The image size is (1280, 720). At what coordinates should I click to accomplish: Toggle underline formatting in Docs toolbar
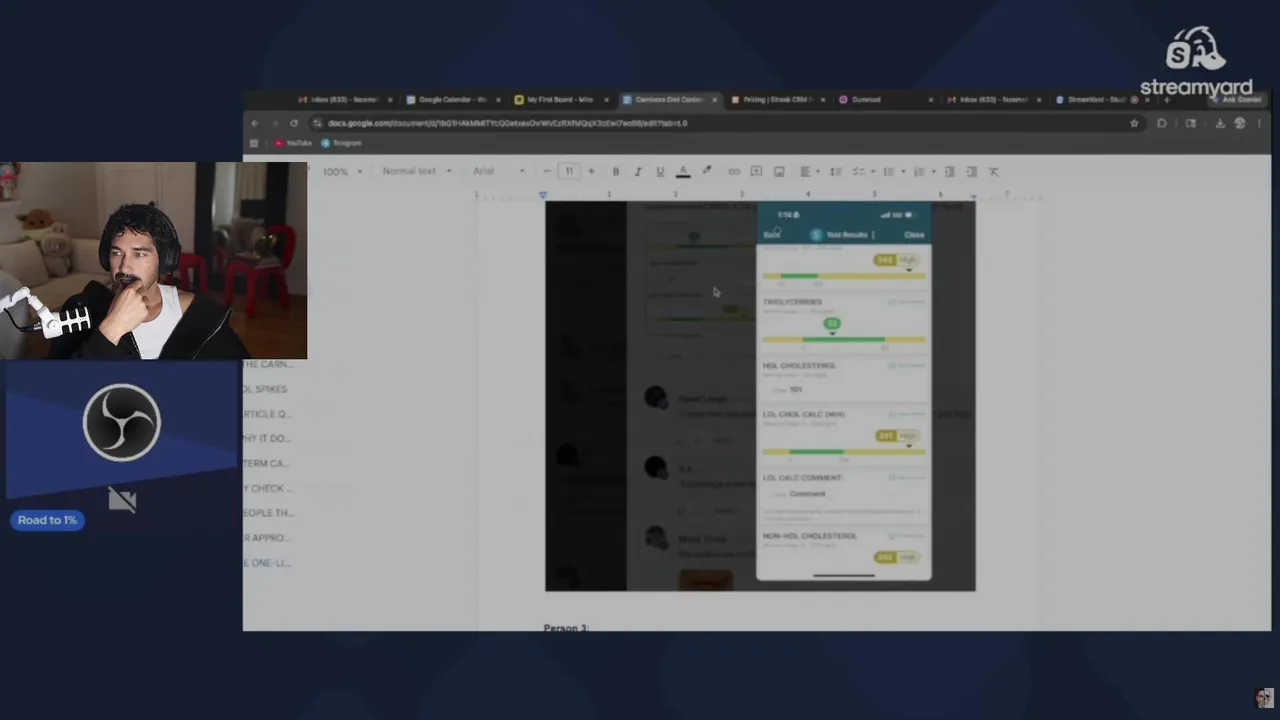point(660,171)
